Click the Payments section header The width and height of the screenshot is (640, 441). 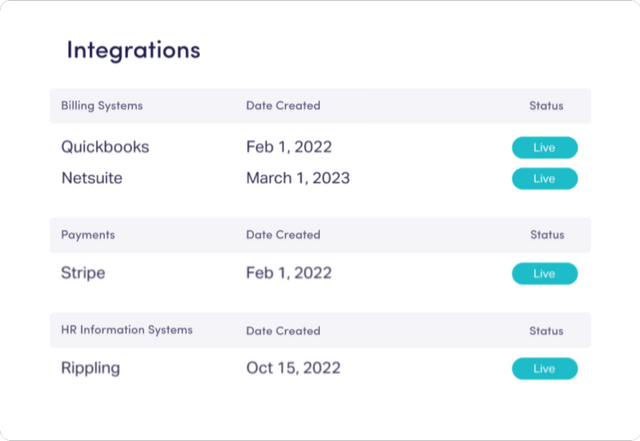pos(88,235)
